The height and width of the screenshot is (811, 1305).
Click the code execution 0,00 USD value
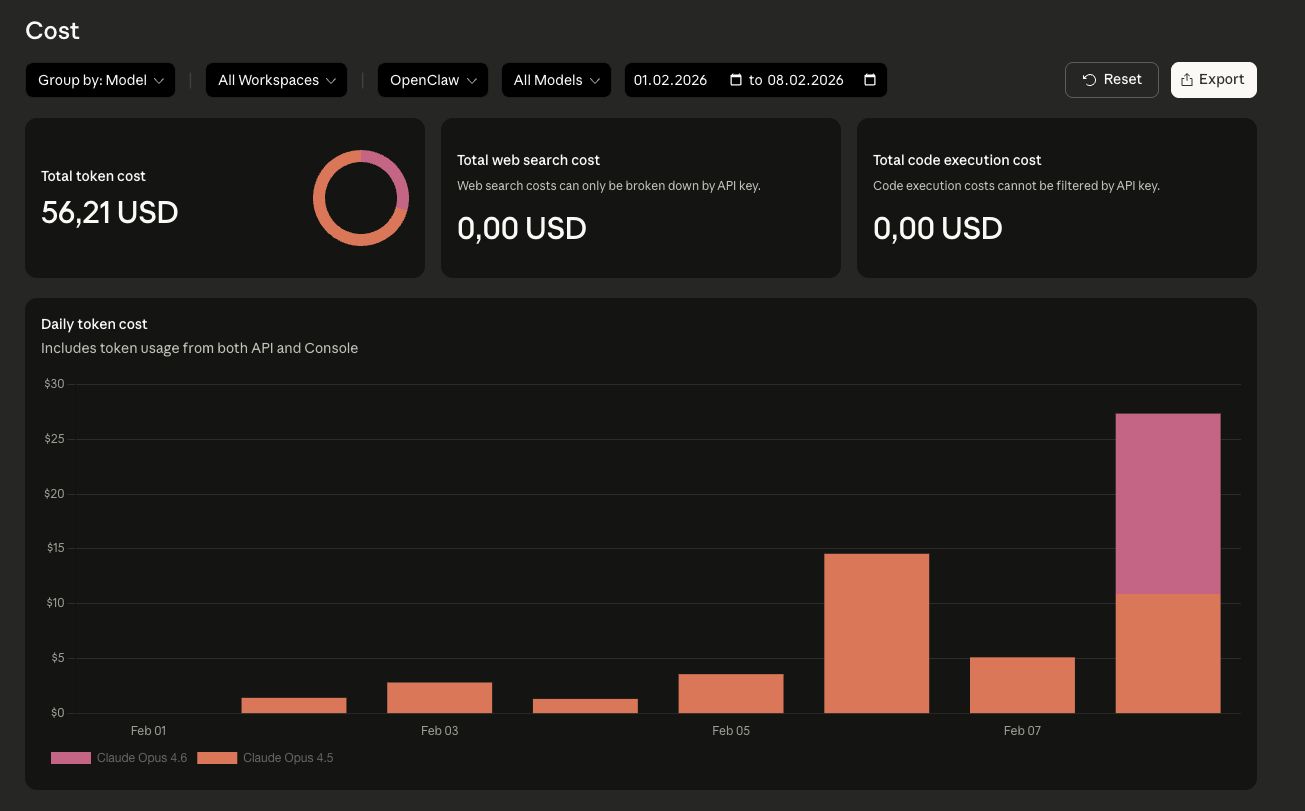coord(938,228)
